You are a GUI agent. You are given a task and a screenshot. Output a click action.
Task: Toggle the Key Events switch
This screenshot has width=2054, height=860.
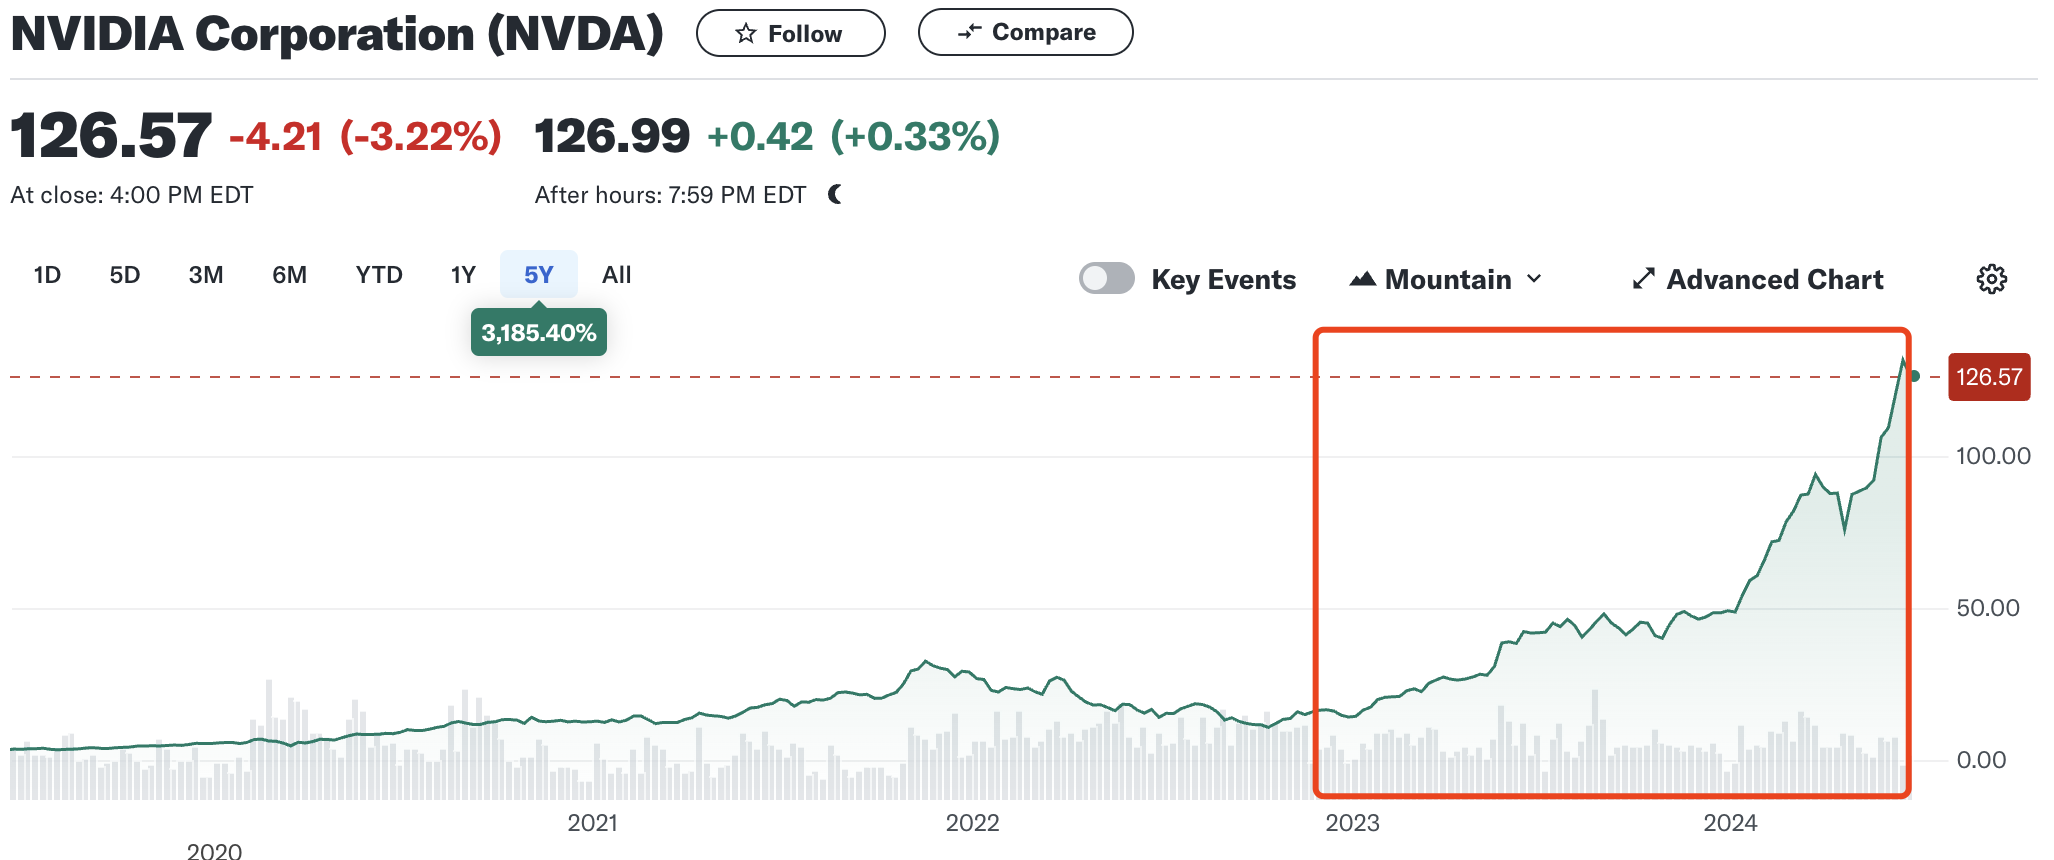click(x=1106, y=278)
